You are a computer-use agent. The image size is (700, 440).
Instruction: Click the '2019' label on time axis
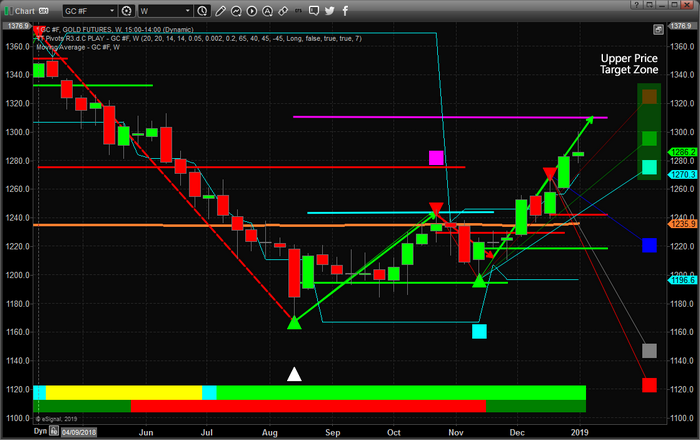pyautogui.click(x=579, y=432)
